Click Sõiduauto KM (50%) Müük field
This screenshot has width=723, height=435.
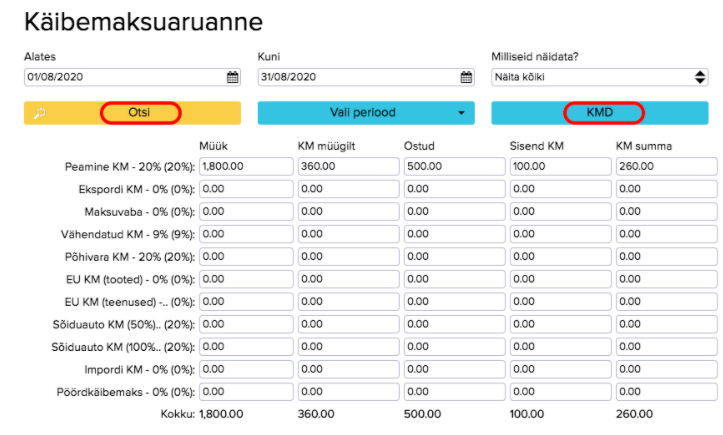point(246,325)
